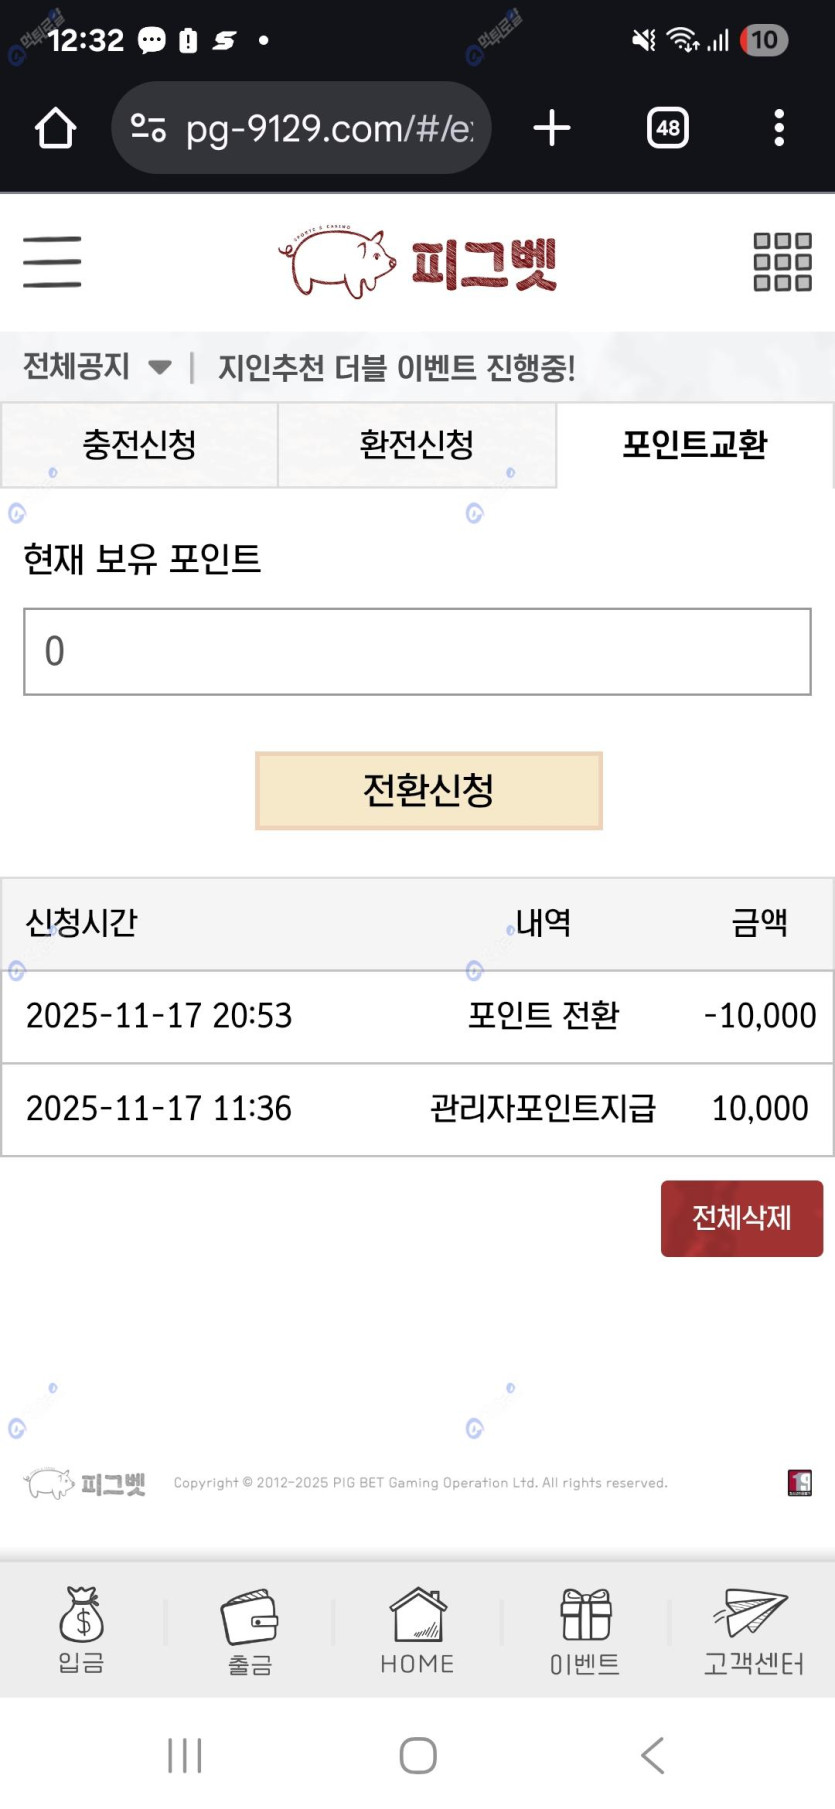
Task: Switch to the 환전신청 tab
Action: (416, 445)
